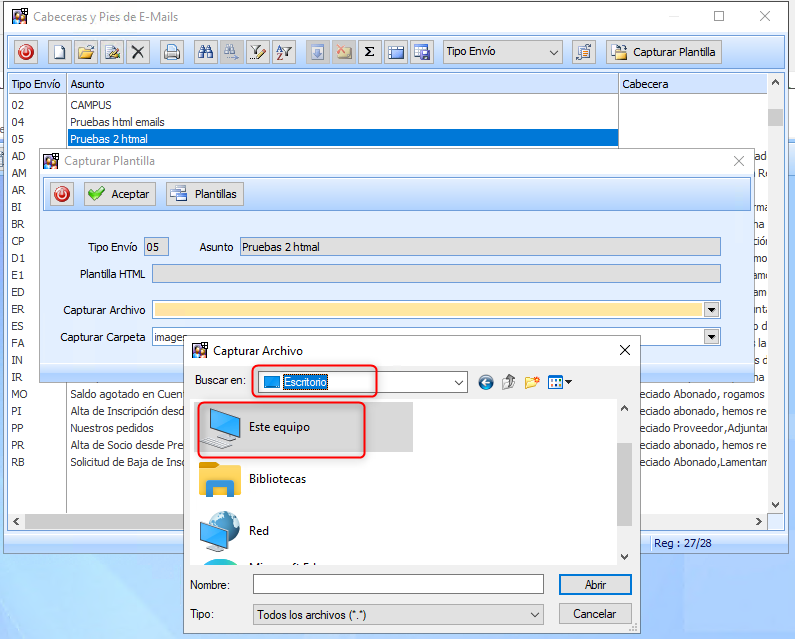This screenshot has width=795, height=639.
Task: Click the red power icon in Capturar Plantilla
Action: pyautogui.click(x=62, y=194)
